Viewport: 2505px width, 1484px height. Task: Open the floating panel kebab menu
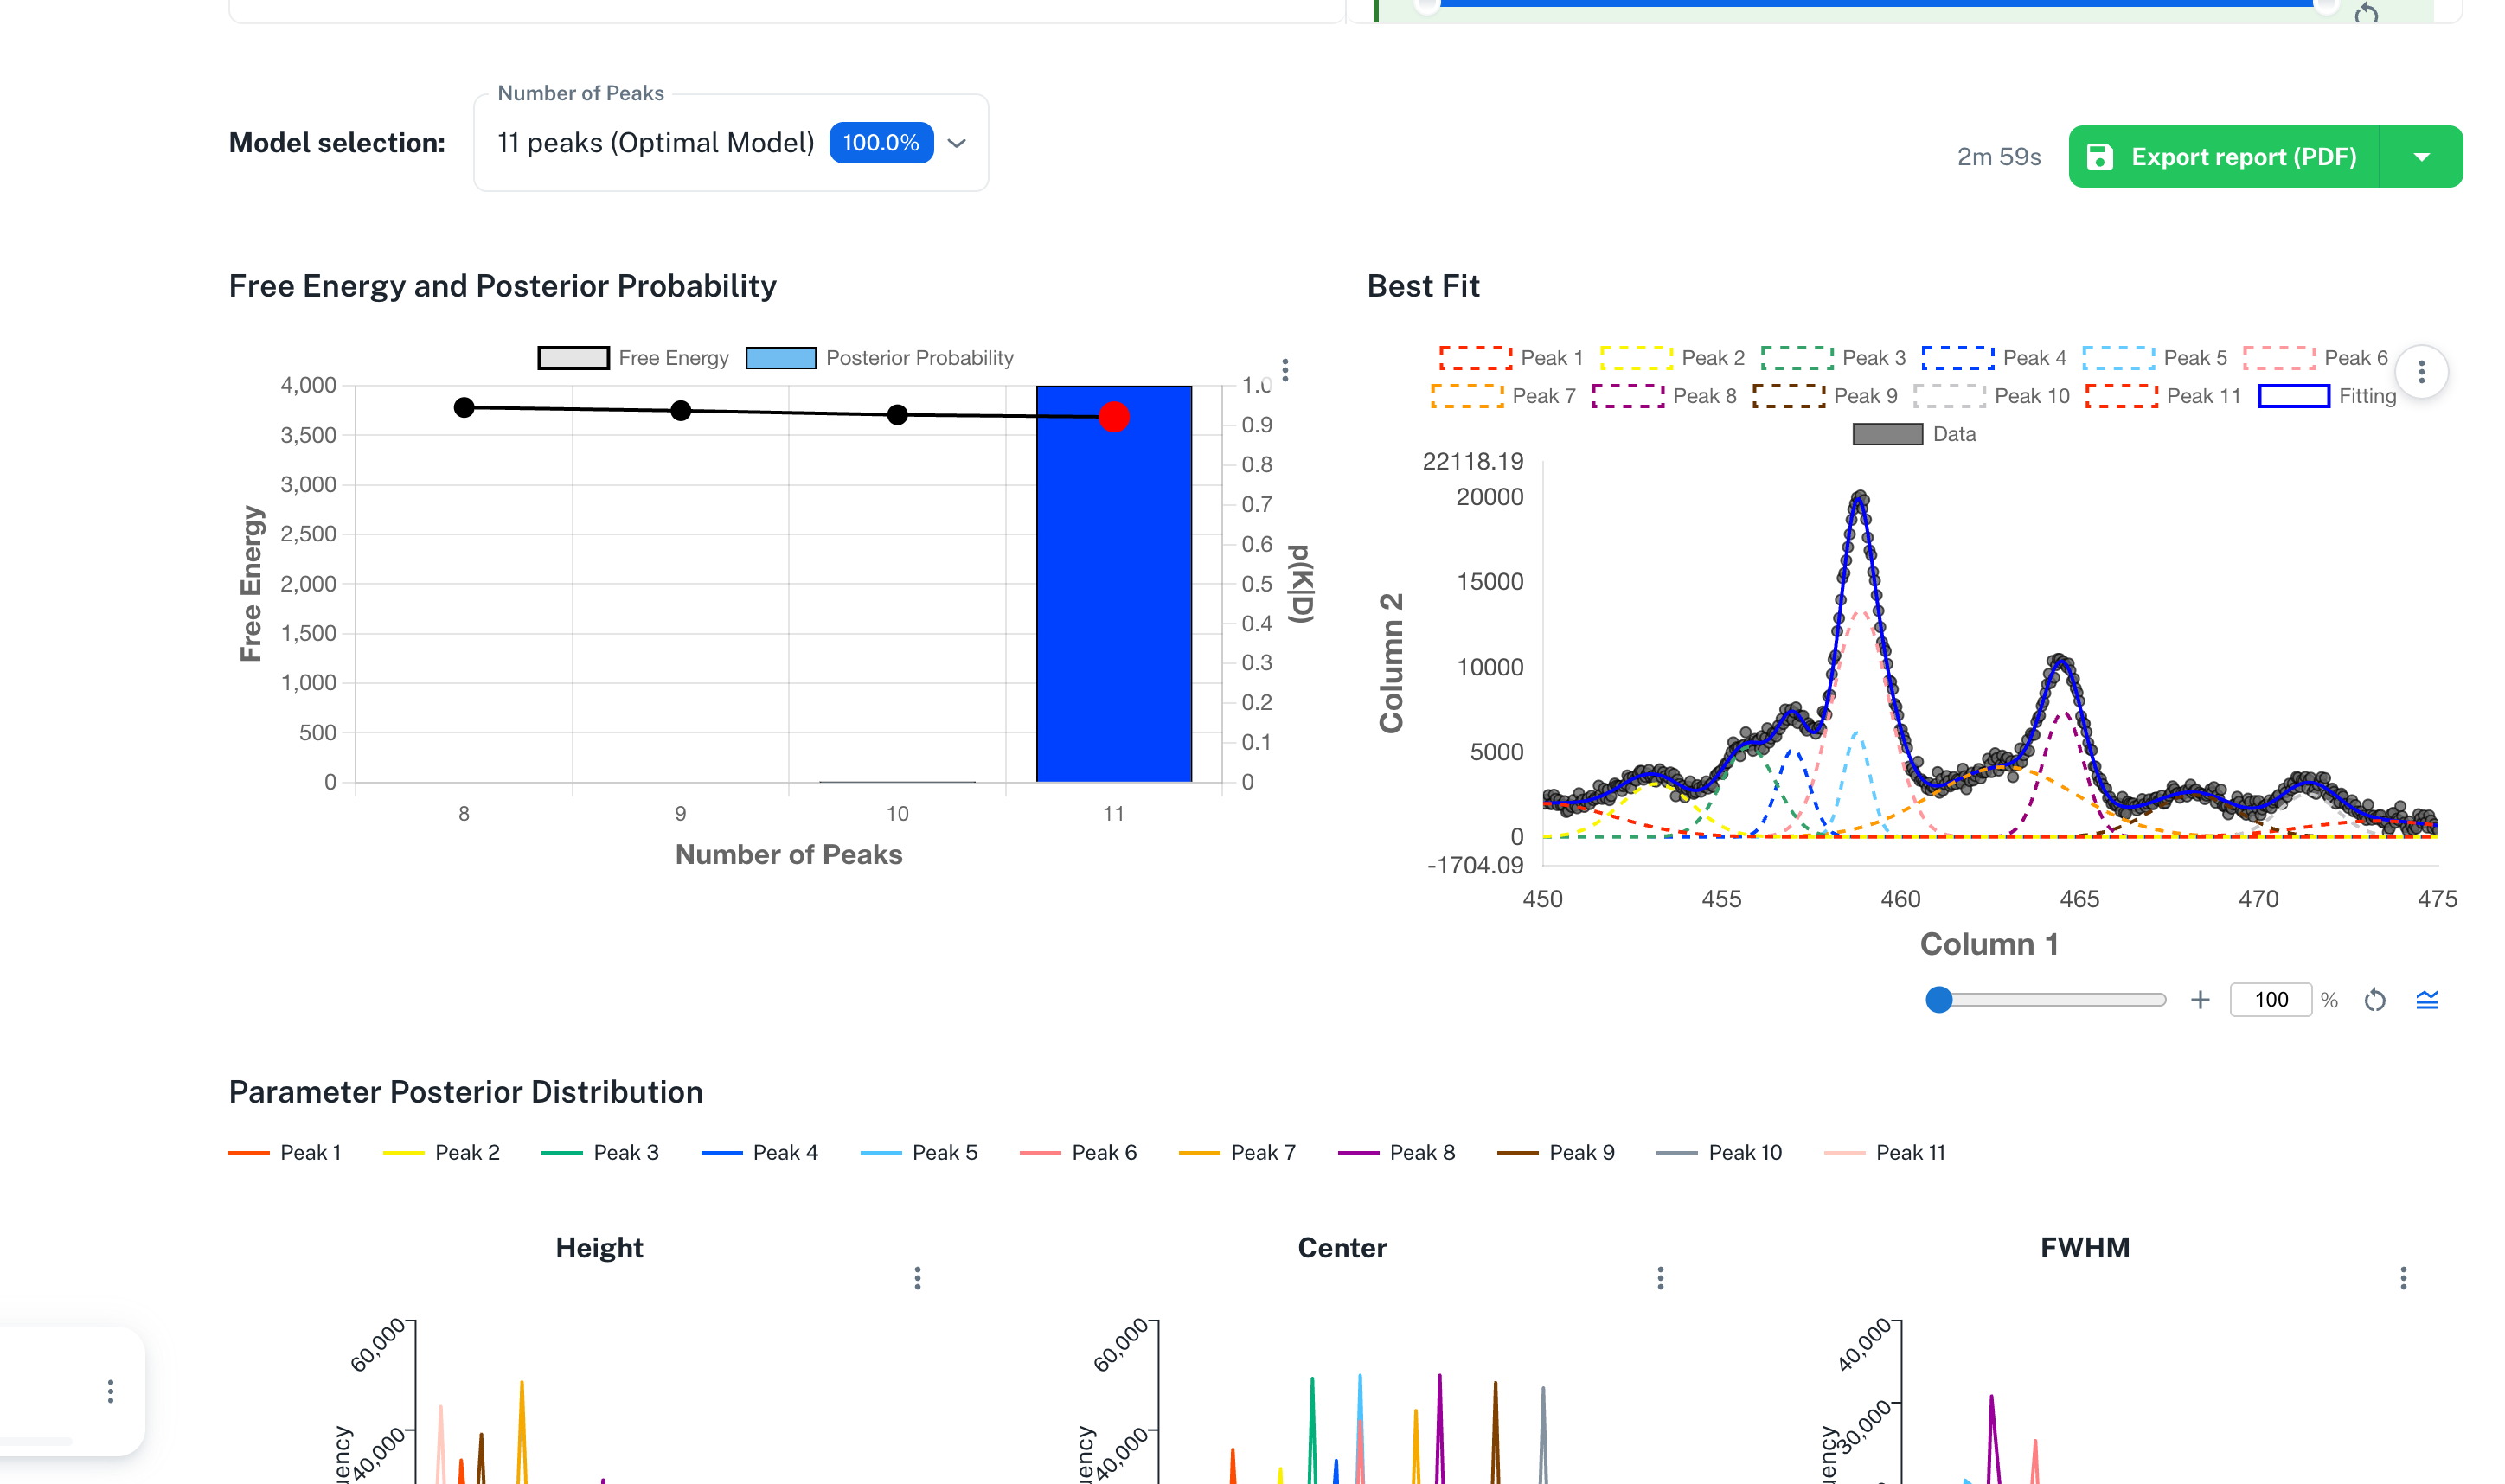110,1391
